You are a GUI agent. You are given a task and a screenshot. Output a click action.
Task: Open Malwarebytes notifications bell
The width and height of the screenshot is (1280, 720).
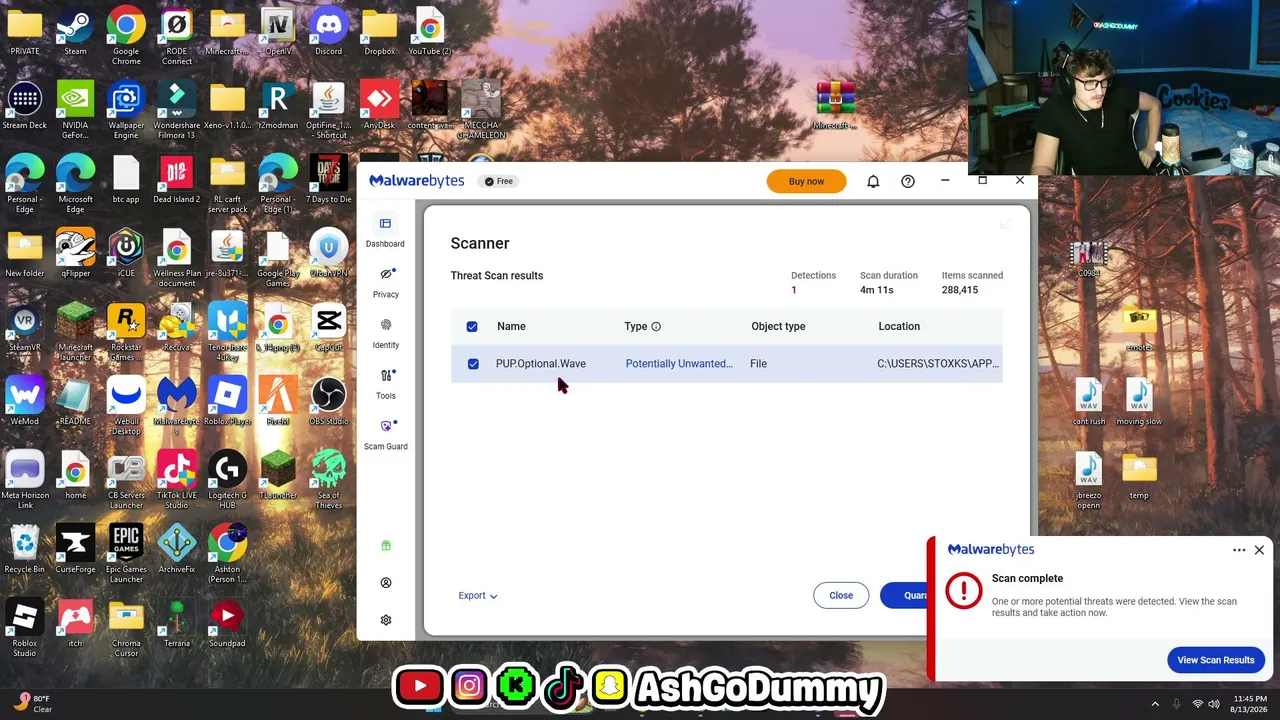(x=873, y=181)
